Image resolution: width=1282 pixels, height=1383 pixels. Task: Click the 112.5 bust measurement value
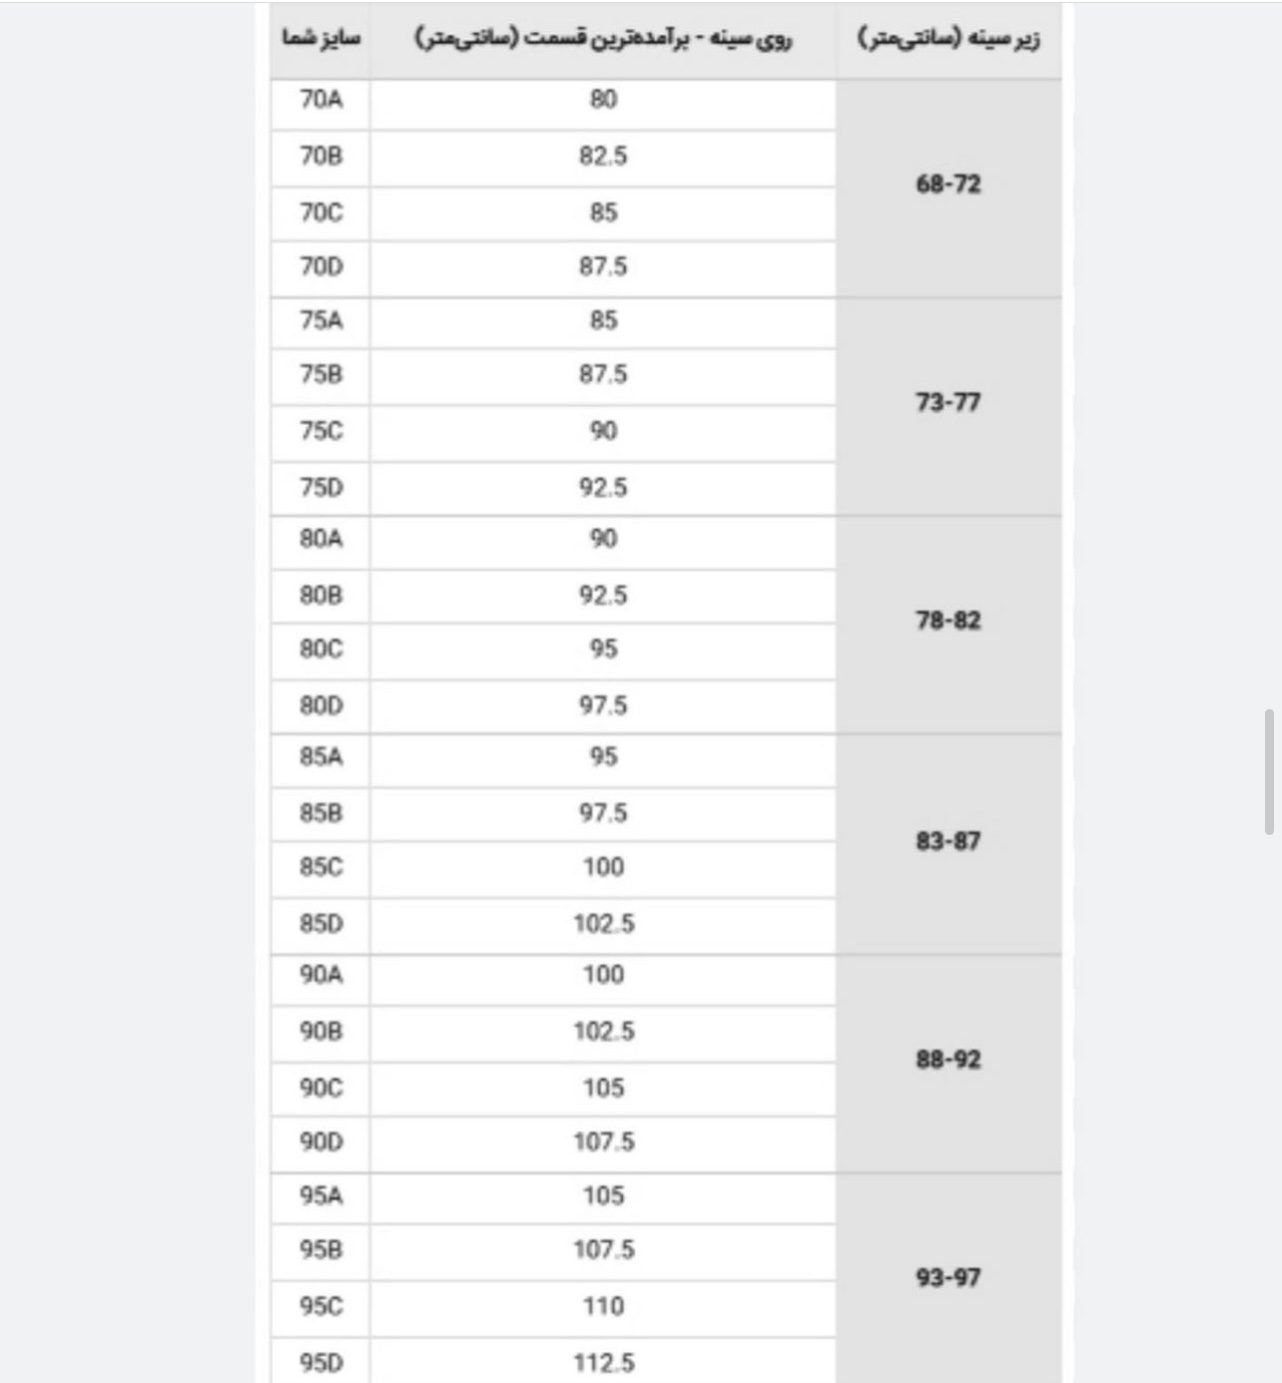coord(603,1362)
